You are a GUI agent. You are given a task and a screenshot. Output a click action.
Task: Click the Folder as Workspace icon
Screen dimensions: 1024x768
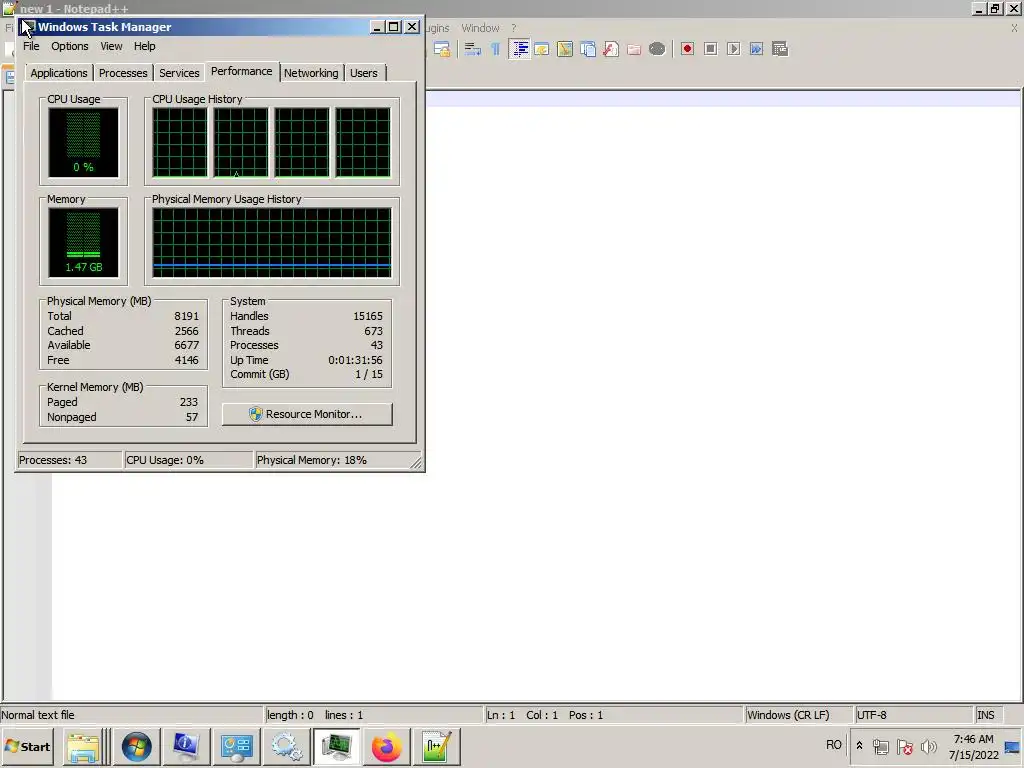tap(634, 49)
